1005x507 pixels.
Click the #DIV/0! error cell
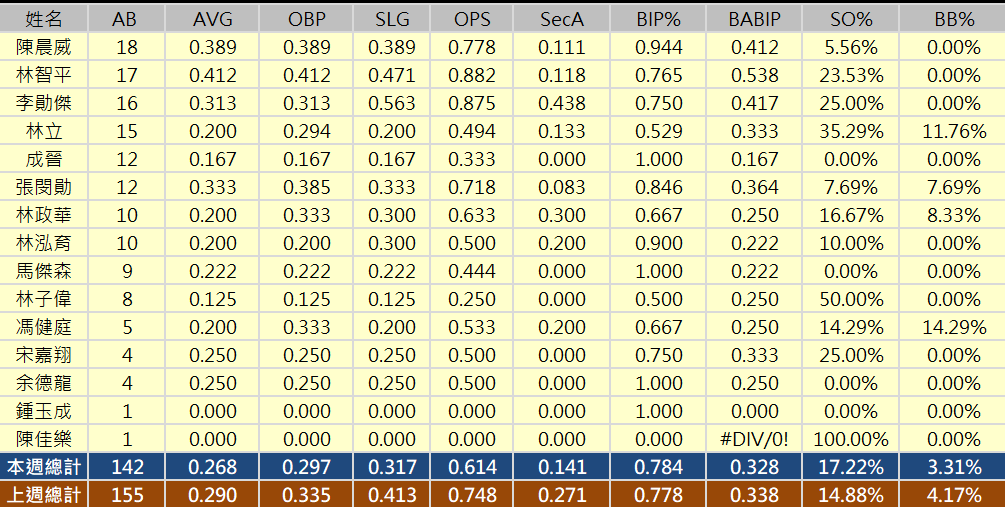754,439
